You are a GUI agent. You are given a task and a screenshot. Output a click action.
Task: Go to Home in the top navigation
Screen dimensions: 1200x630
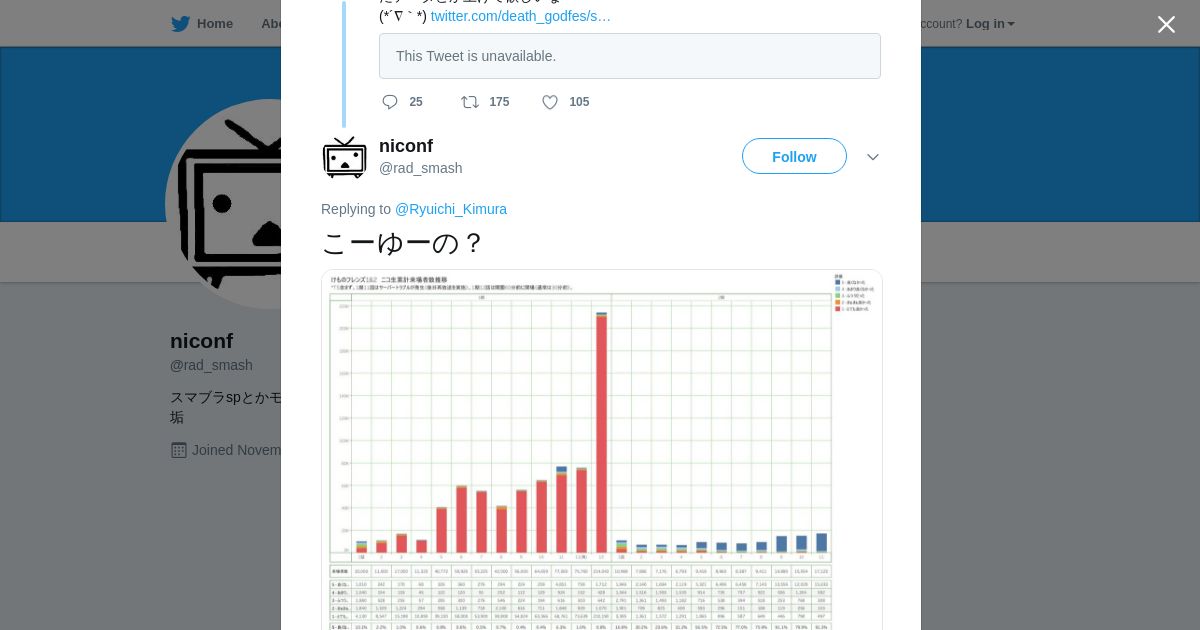203,24
